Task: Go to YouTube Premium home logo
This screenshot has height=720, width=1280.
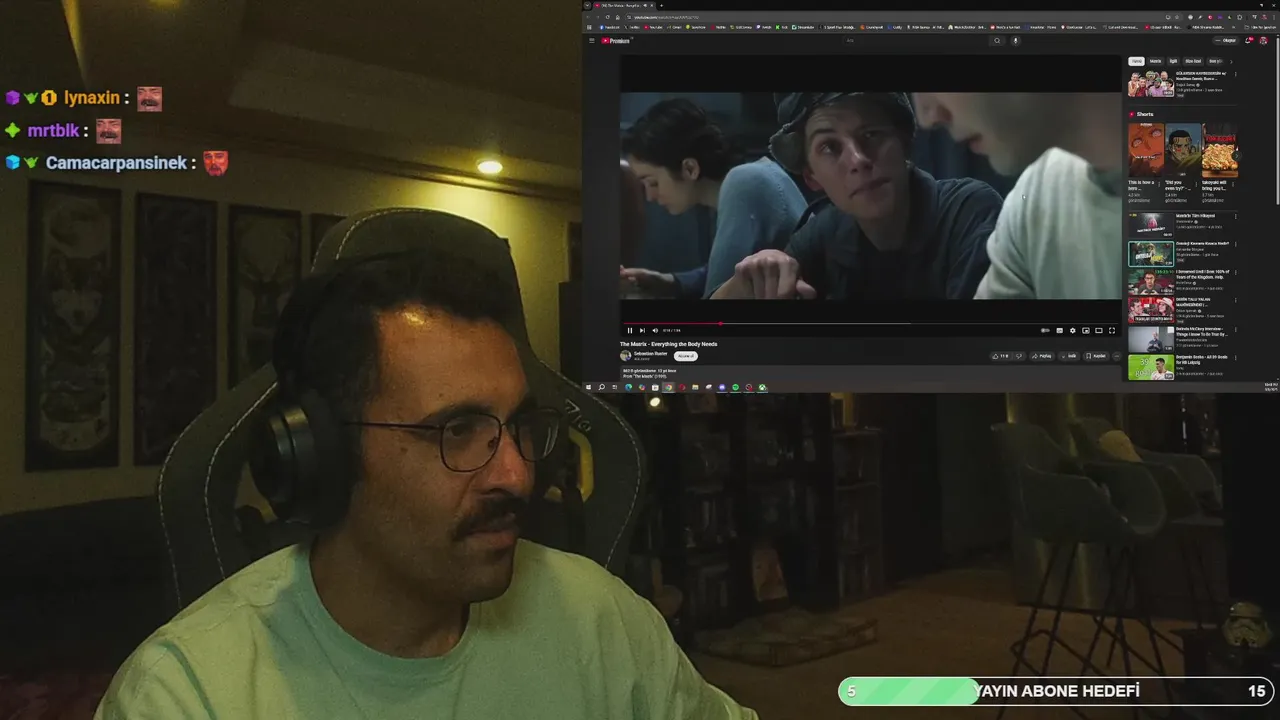Action: point(615,40)
